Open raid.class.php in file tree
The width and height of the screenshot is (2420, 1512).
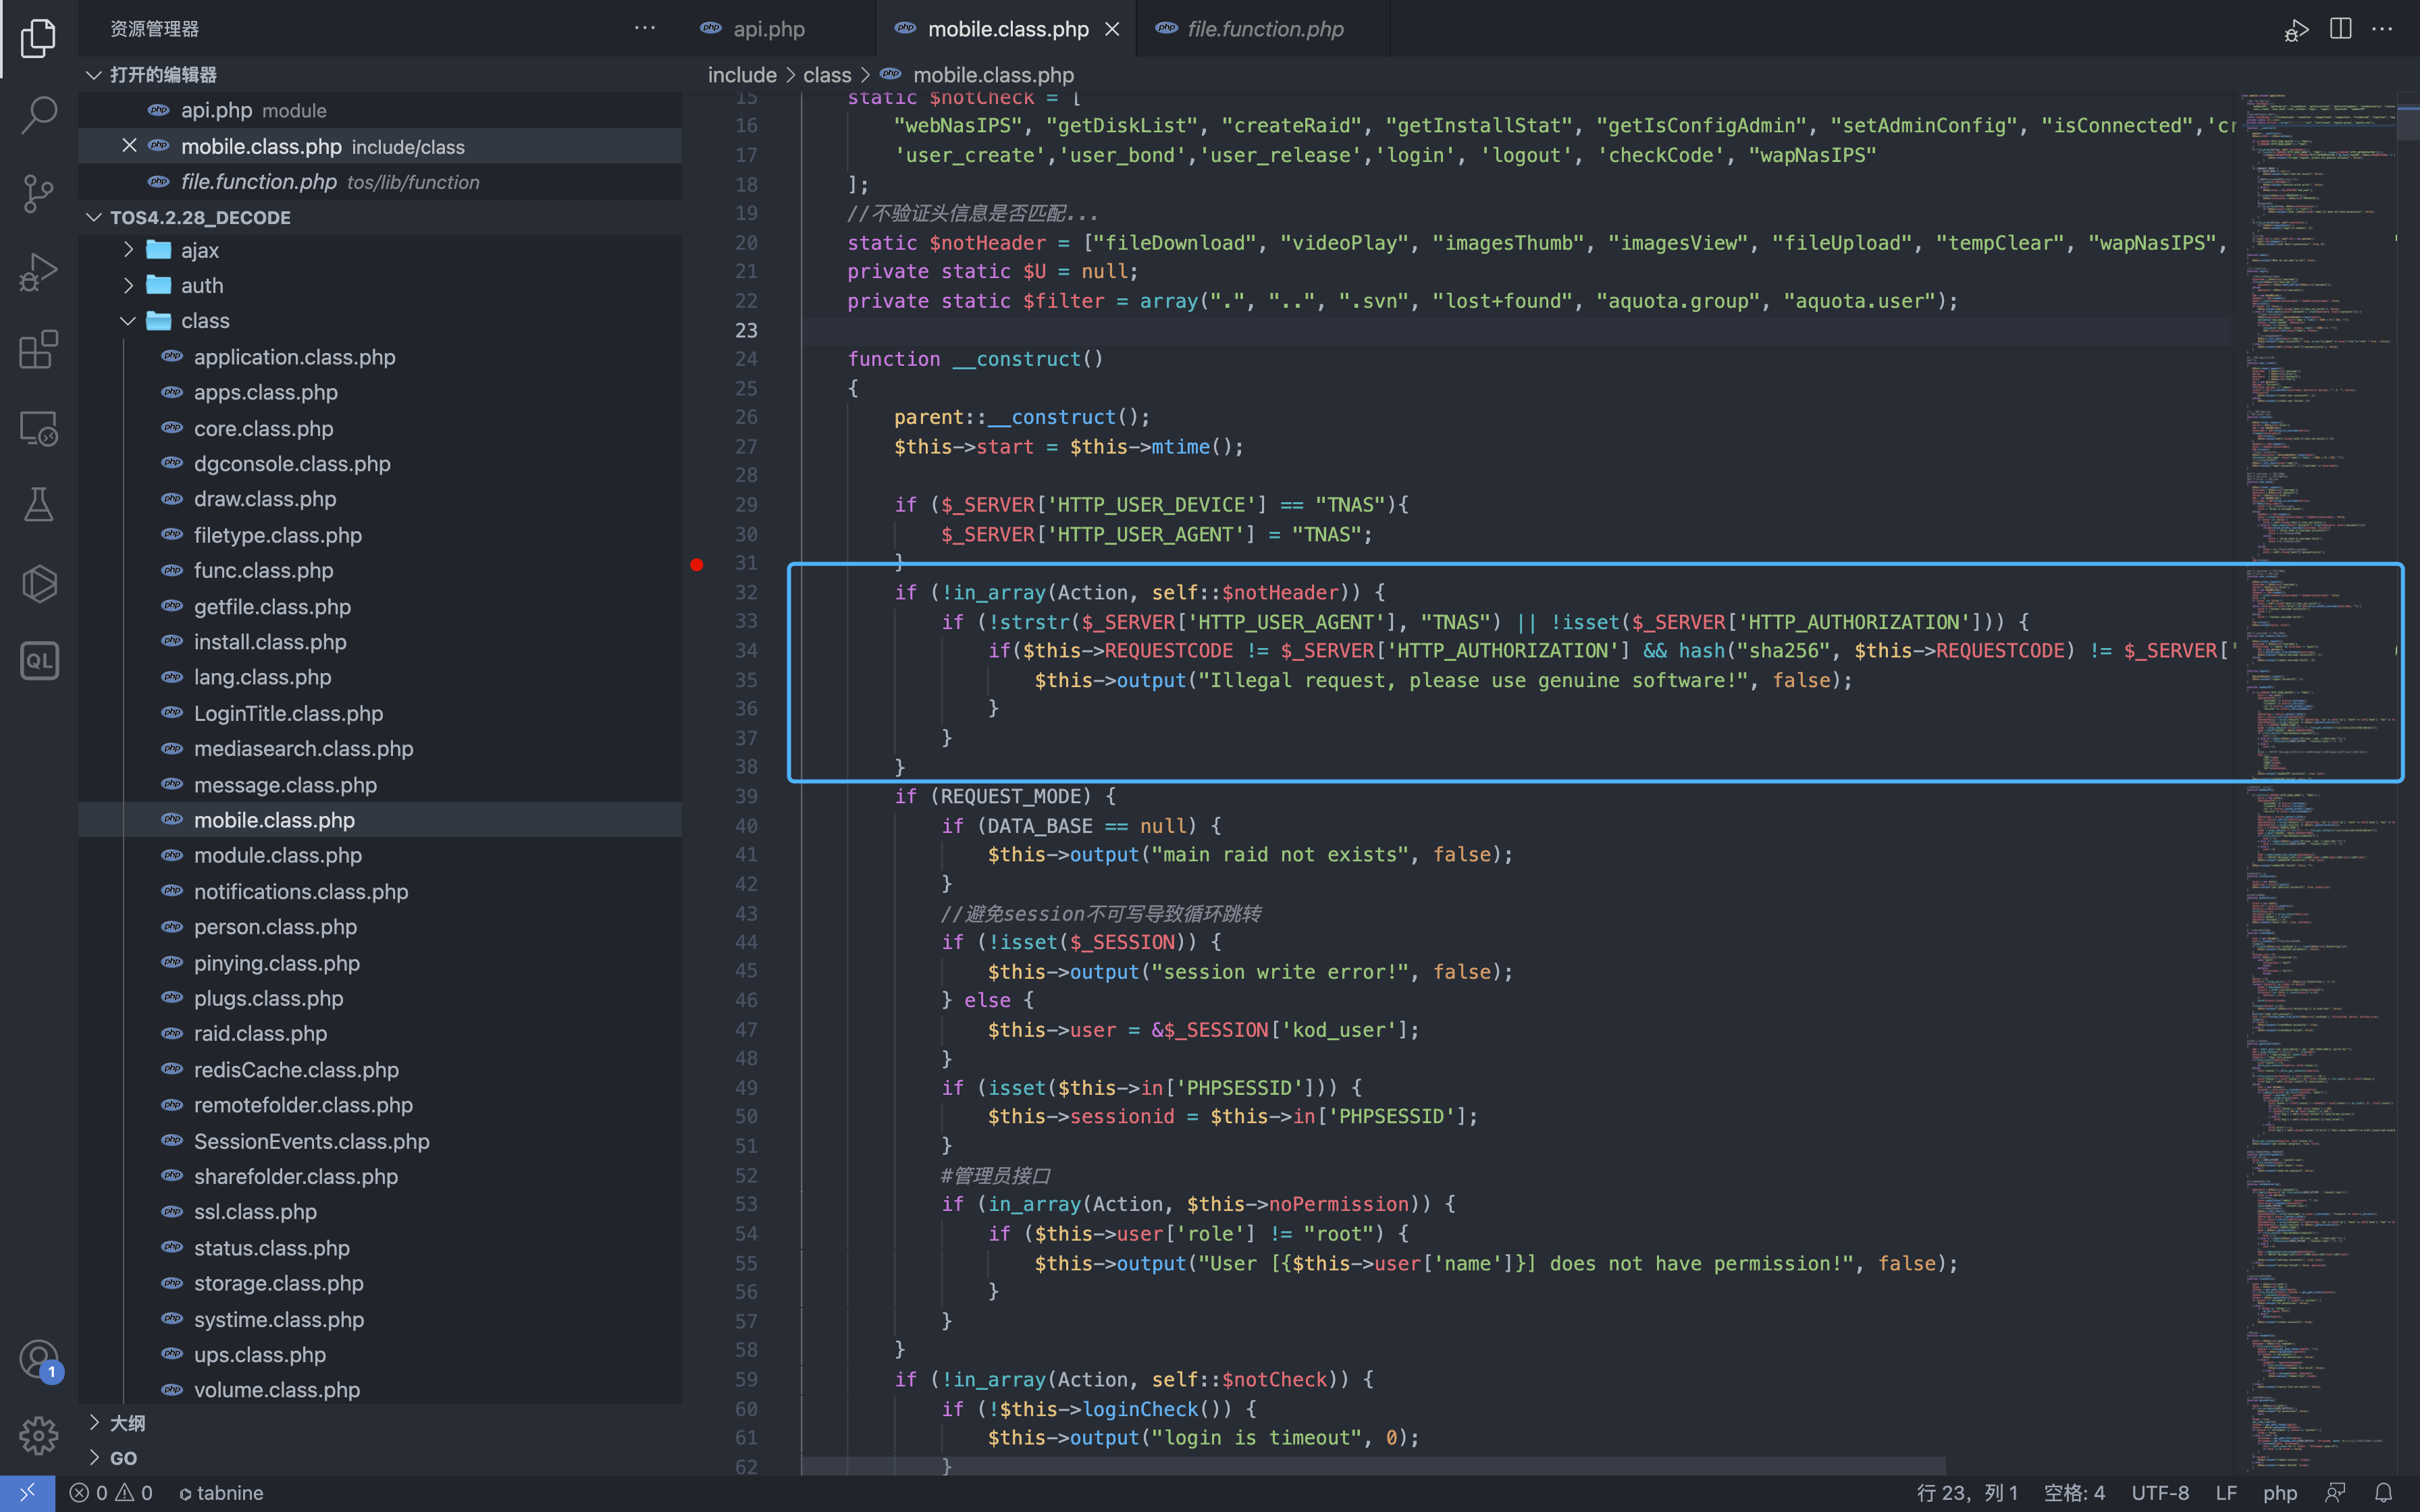click(260, 1034)
